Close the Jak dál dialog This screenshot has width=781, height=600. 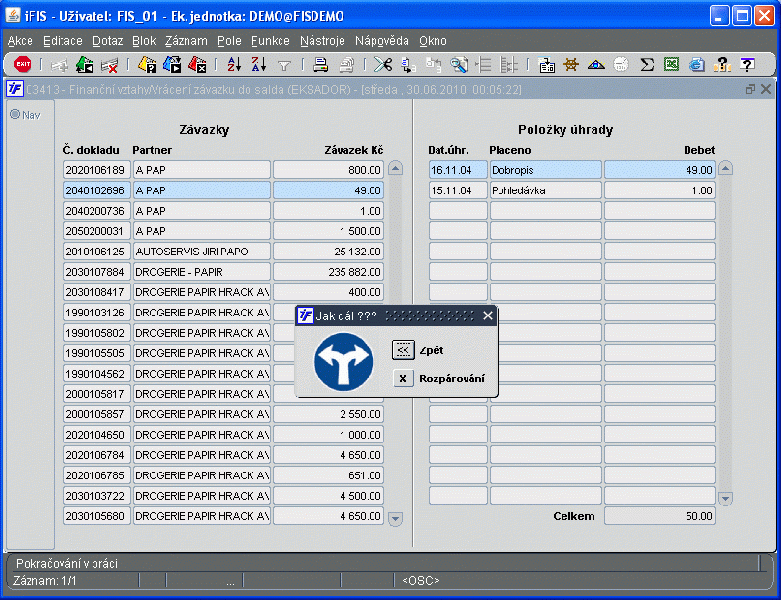(488, 315)
